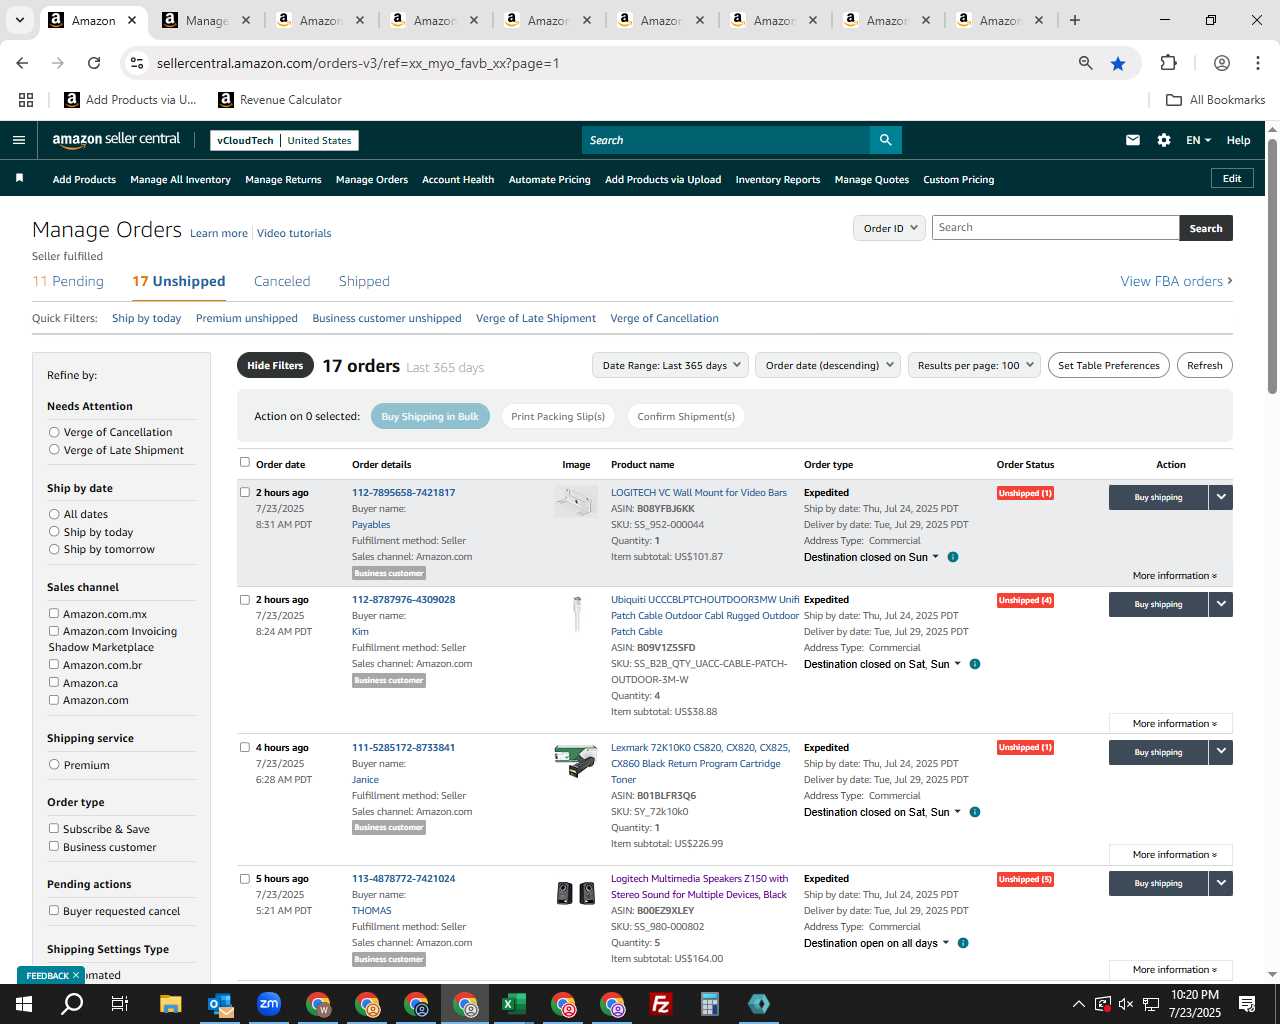Open File Explorer from taskbar

click(x=170, y=1004)
